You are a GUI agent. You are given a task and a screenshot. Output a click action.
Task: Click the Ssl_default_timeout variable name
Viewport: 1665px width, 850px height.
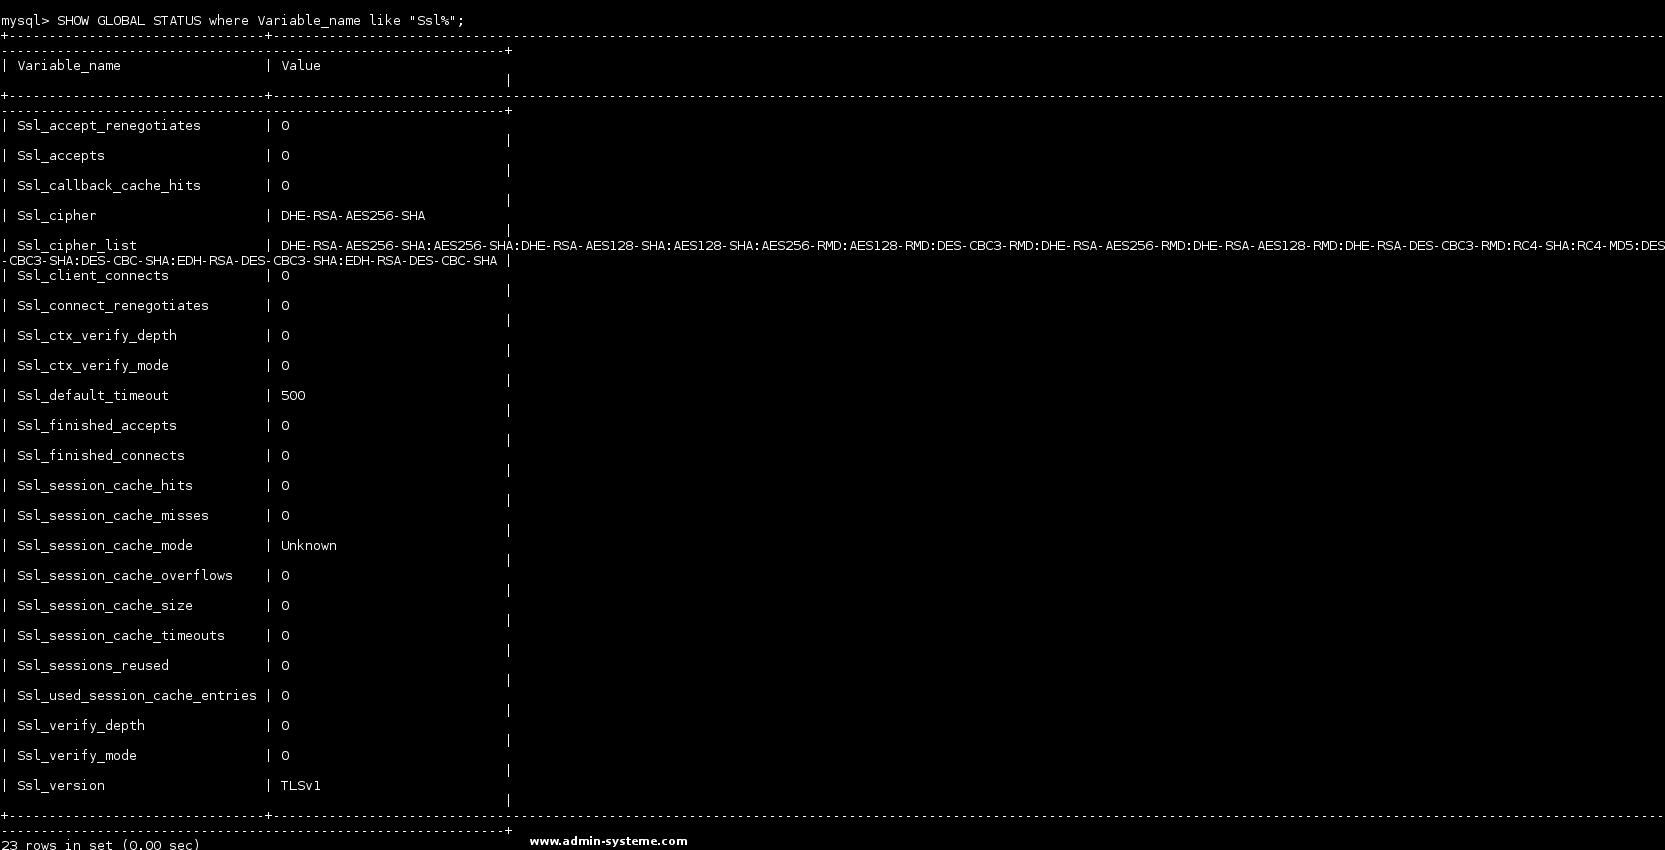click(93, 395)
